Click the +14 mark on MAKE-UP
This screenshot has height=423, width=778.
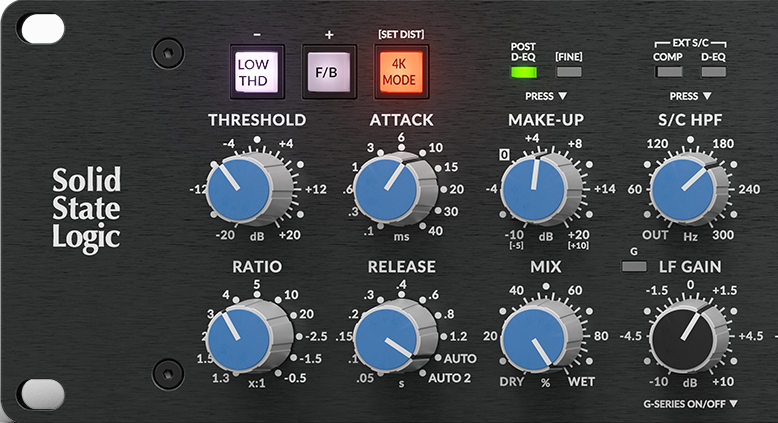605,189
